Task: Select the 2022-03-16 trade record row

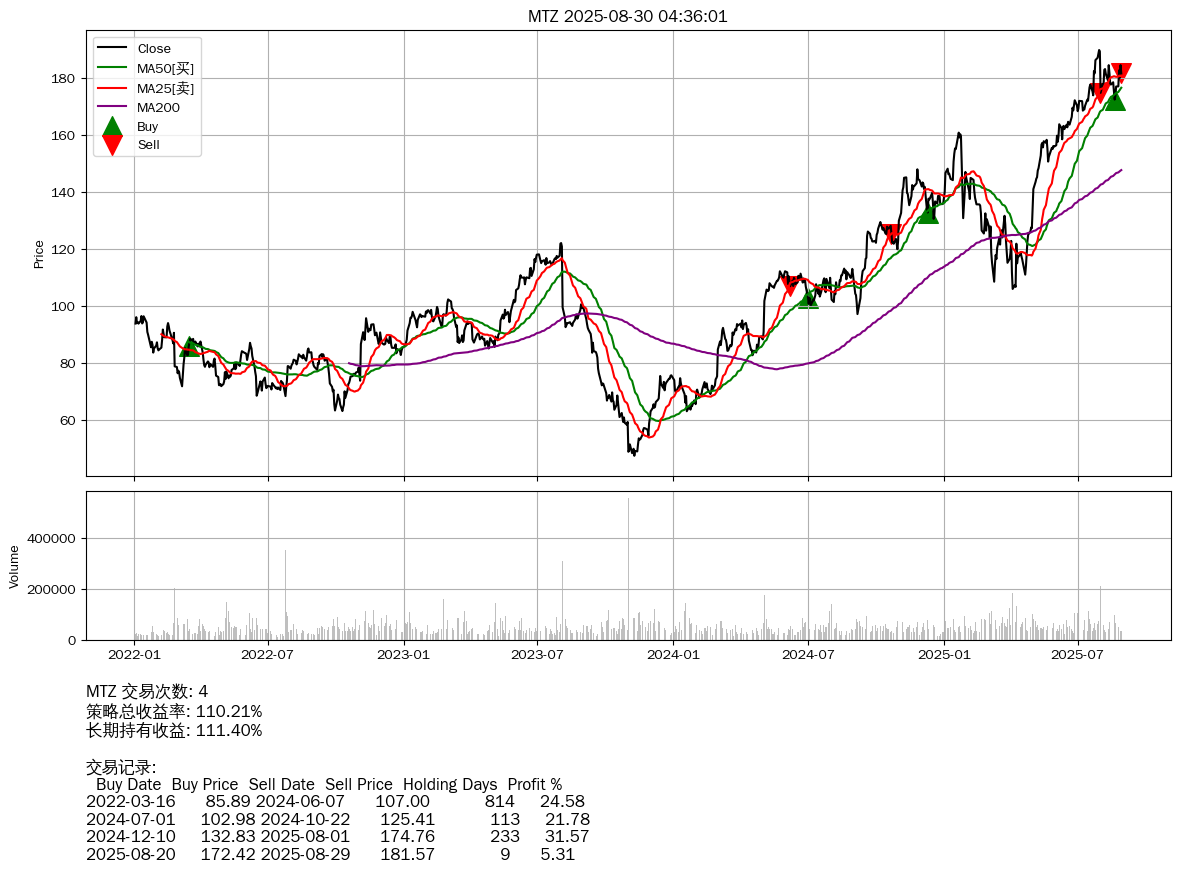Action: coord(335,801)
